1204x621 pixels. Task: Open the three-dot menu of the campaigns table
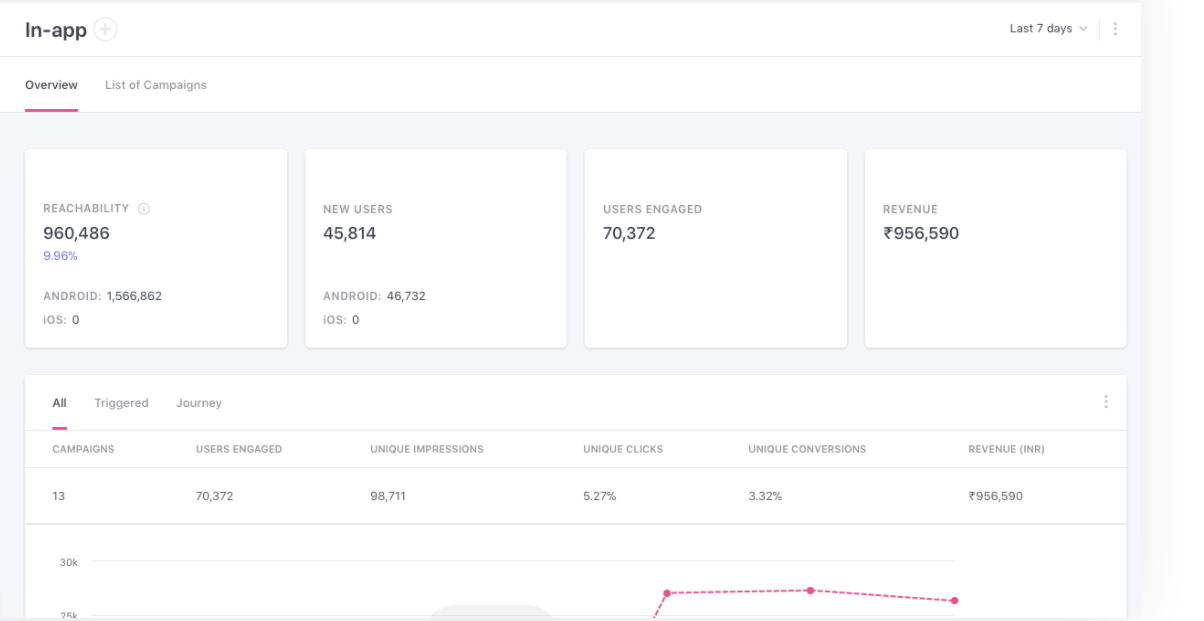point(1105,402)
